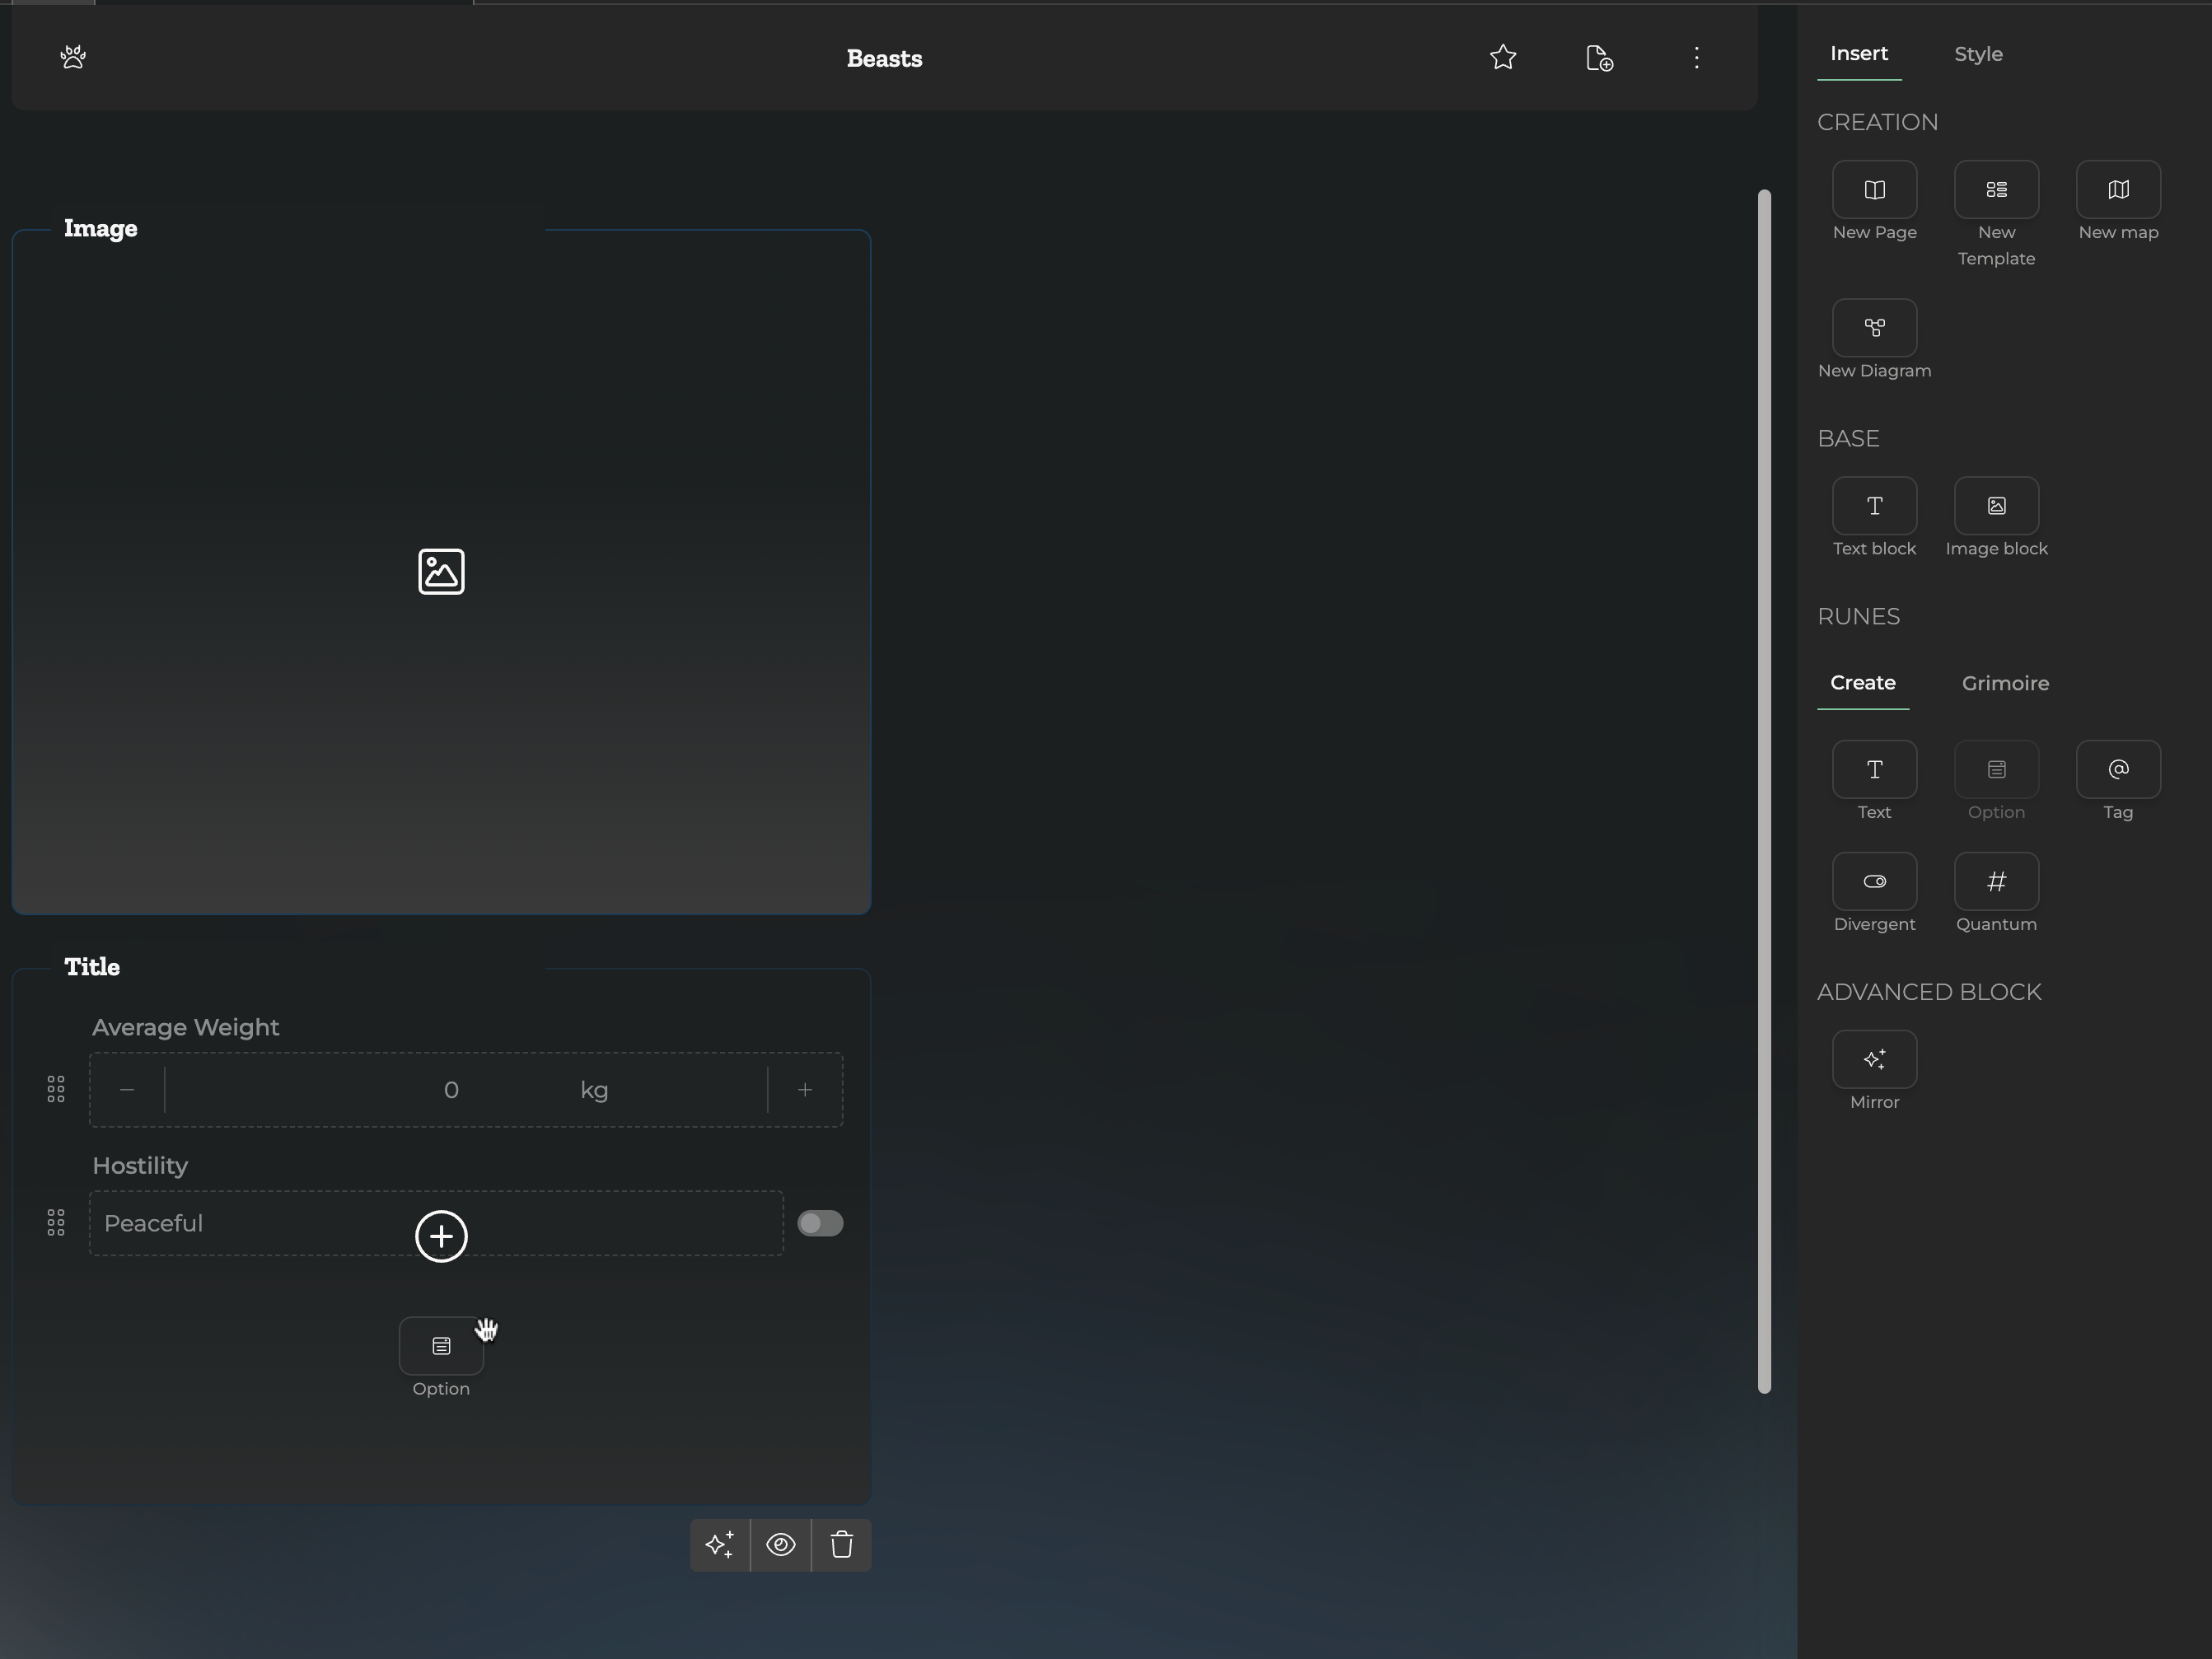Insert a New Diagram element
Image resolution: width=2212 pixels, height=1659 pixels.
point(1873,328)
